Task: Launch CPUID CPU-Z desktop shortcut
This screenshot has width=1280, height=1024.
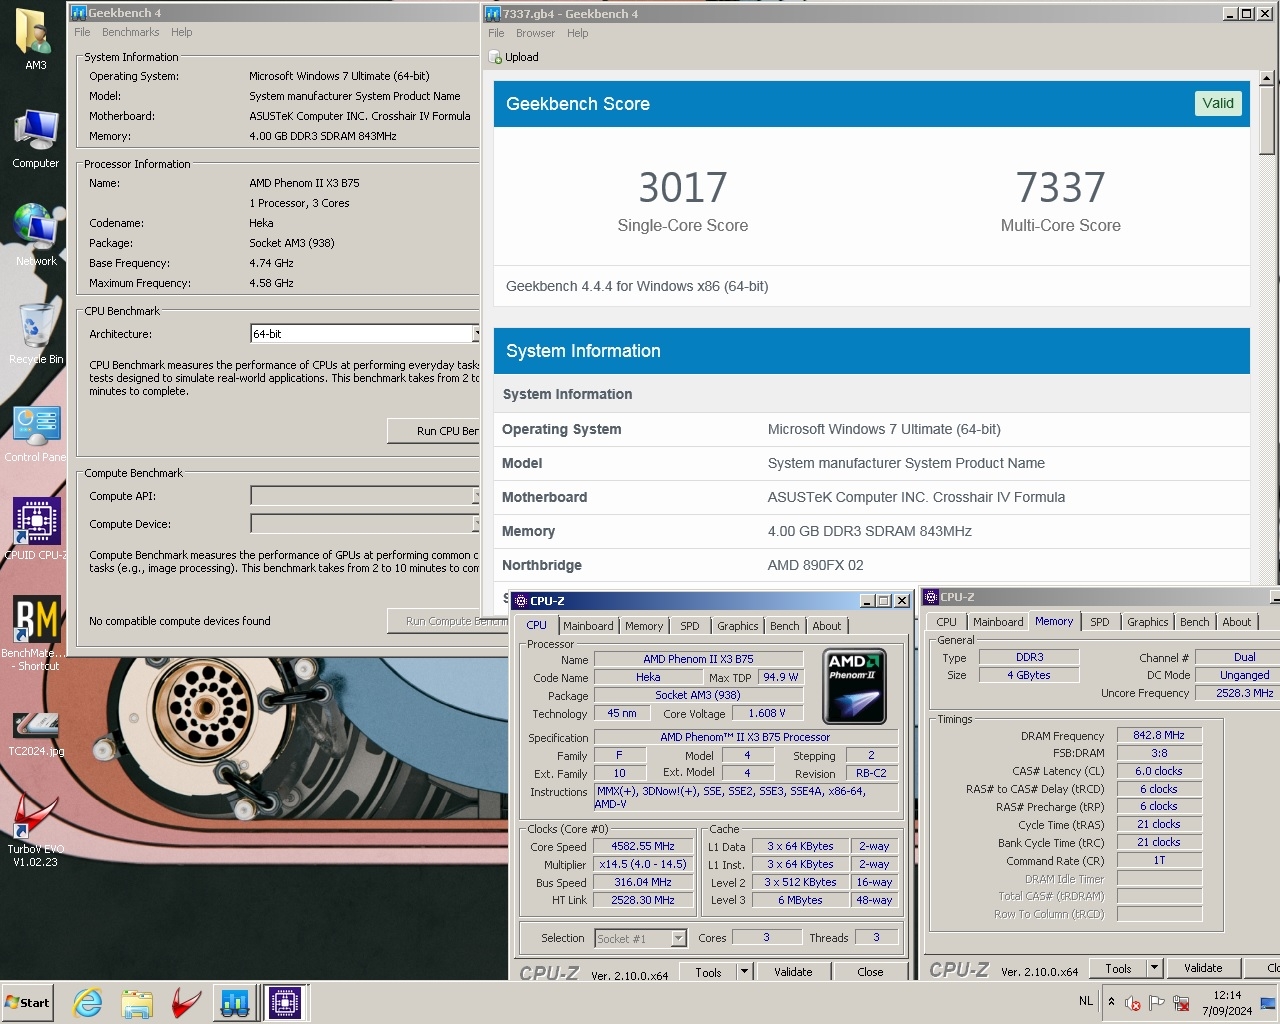Action: 36,528
